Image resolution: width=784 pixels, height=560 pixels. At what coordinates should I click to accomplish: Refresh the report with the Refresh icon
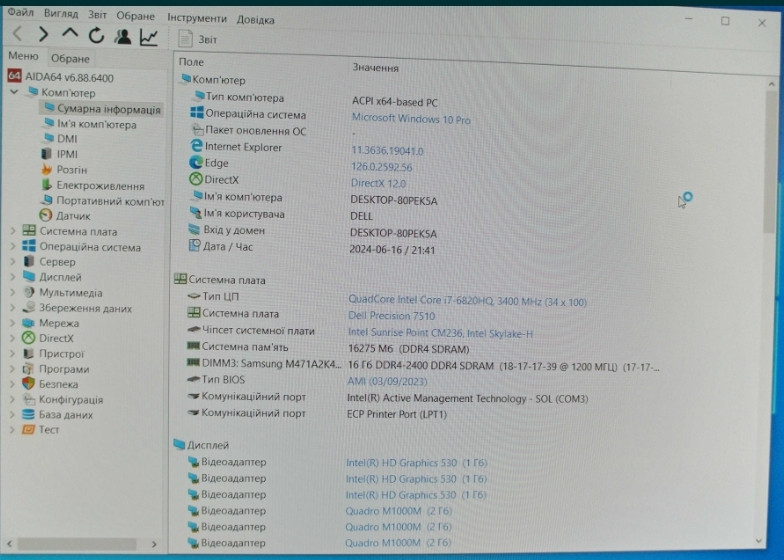click(96, 36)
